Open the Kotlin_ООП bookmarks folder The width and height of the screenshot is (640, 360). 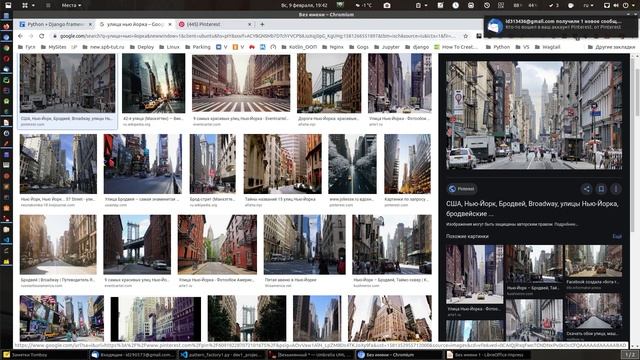click(299, 47)
